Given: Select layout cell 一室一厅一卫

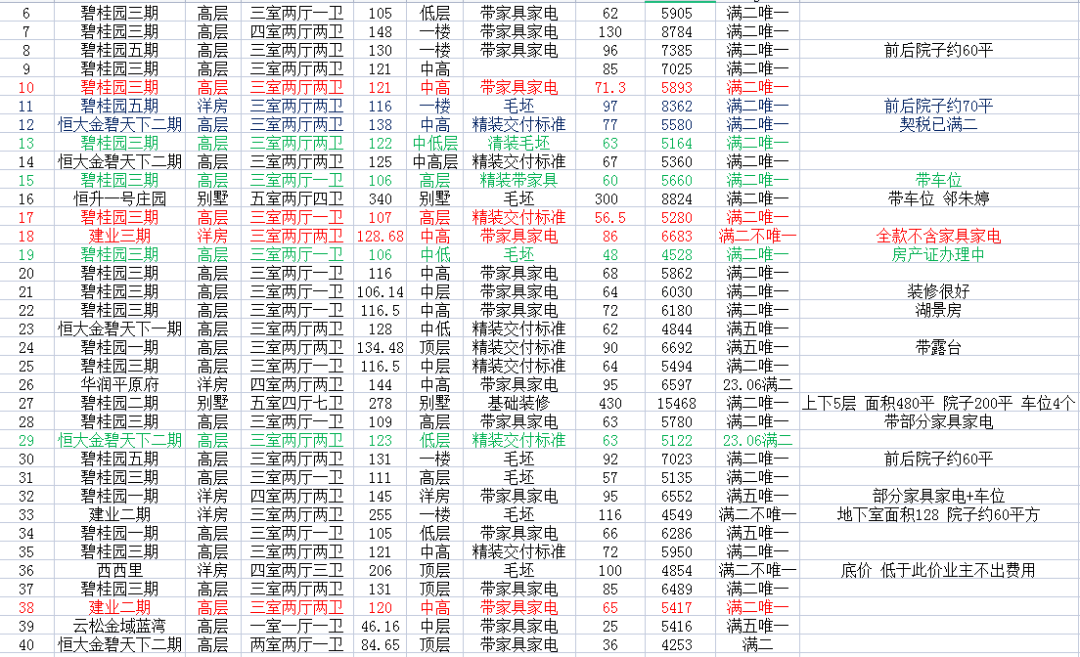Looking at the screenshot, I should [x=297, y=627].
